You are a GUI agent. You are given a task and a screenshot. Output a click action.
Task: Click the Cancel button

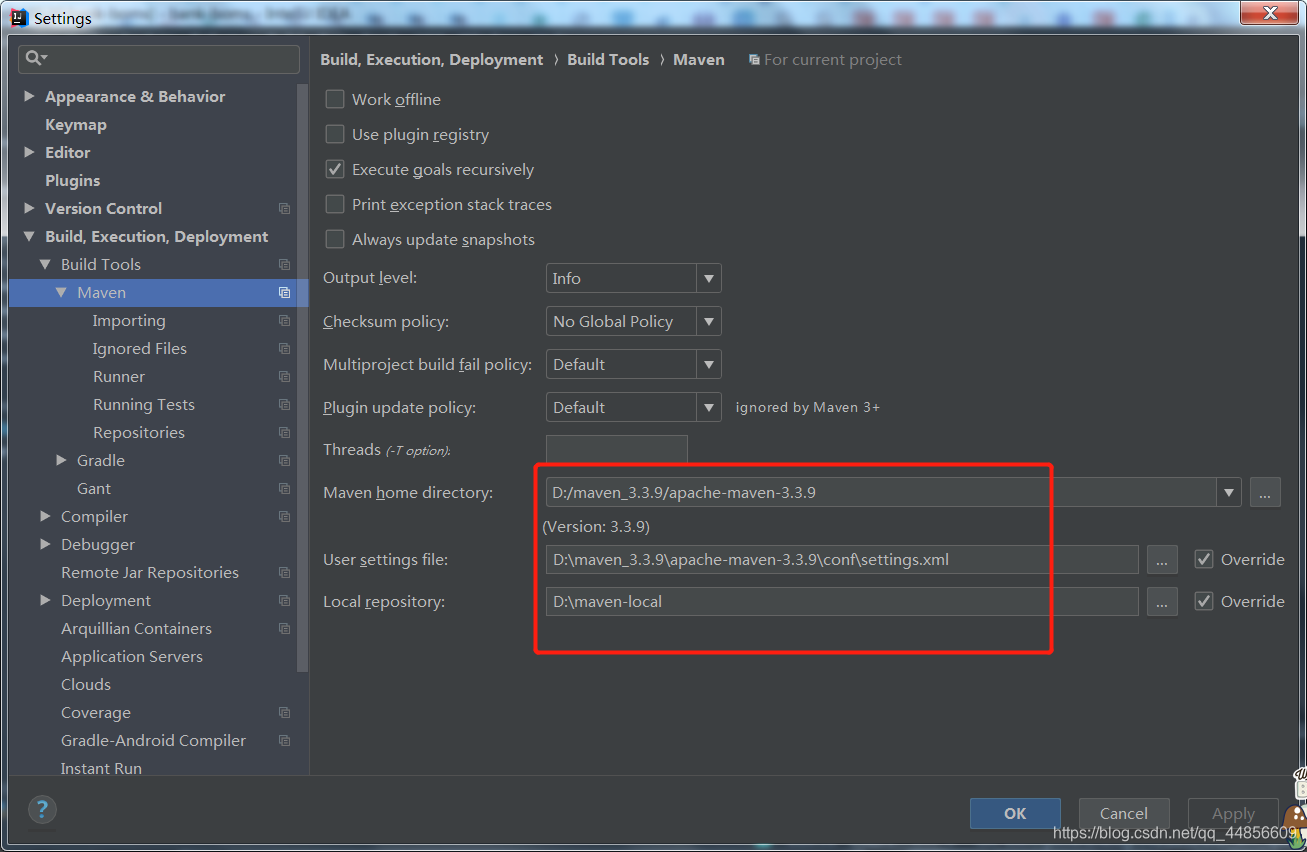(x=1124, y=813)
